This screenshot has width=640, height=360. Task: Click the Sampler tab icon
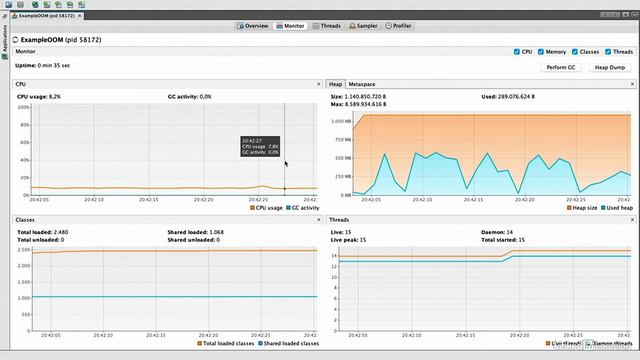(x=352, y=26)
